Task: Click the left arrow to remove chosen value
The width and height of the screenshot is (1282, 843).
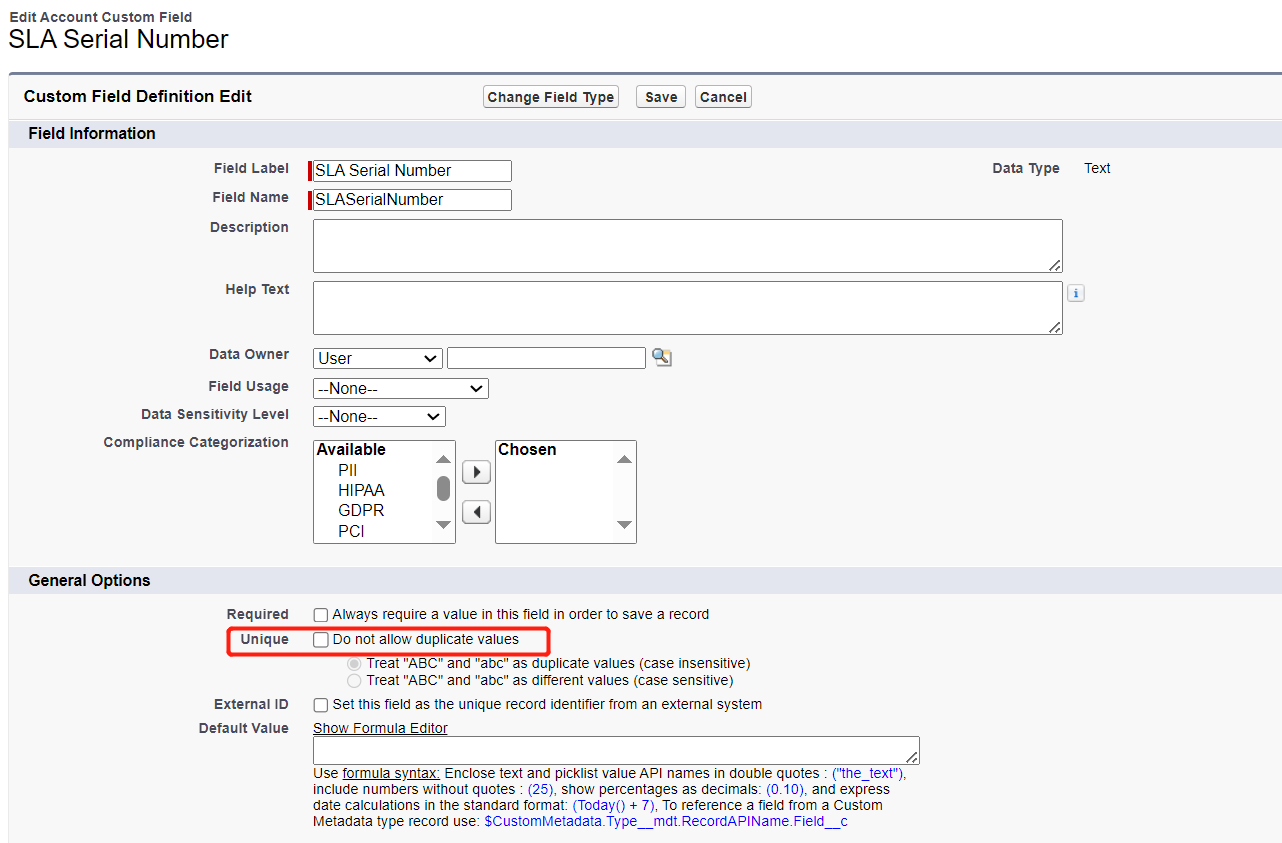Action: (476, 511)
